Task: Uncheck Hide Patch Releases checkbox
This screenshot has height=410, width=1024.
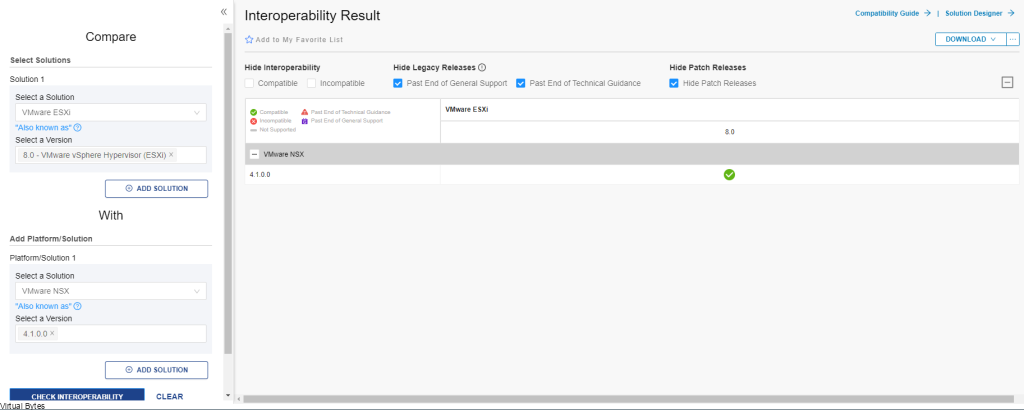Action: 674,83
